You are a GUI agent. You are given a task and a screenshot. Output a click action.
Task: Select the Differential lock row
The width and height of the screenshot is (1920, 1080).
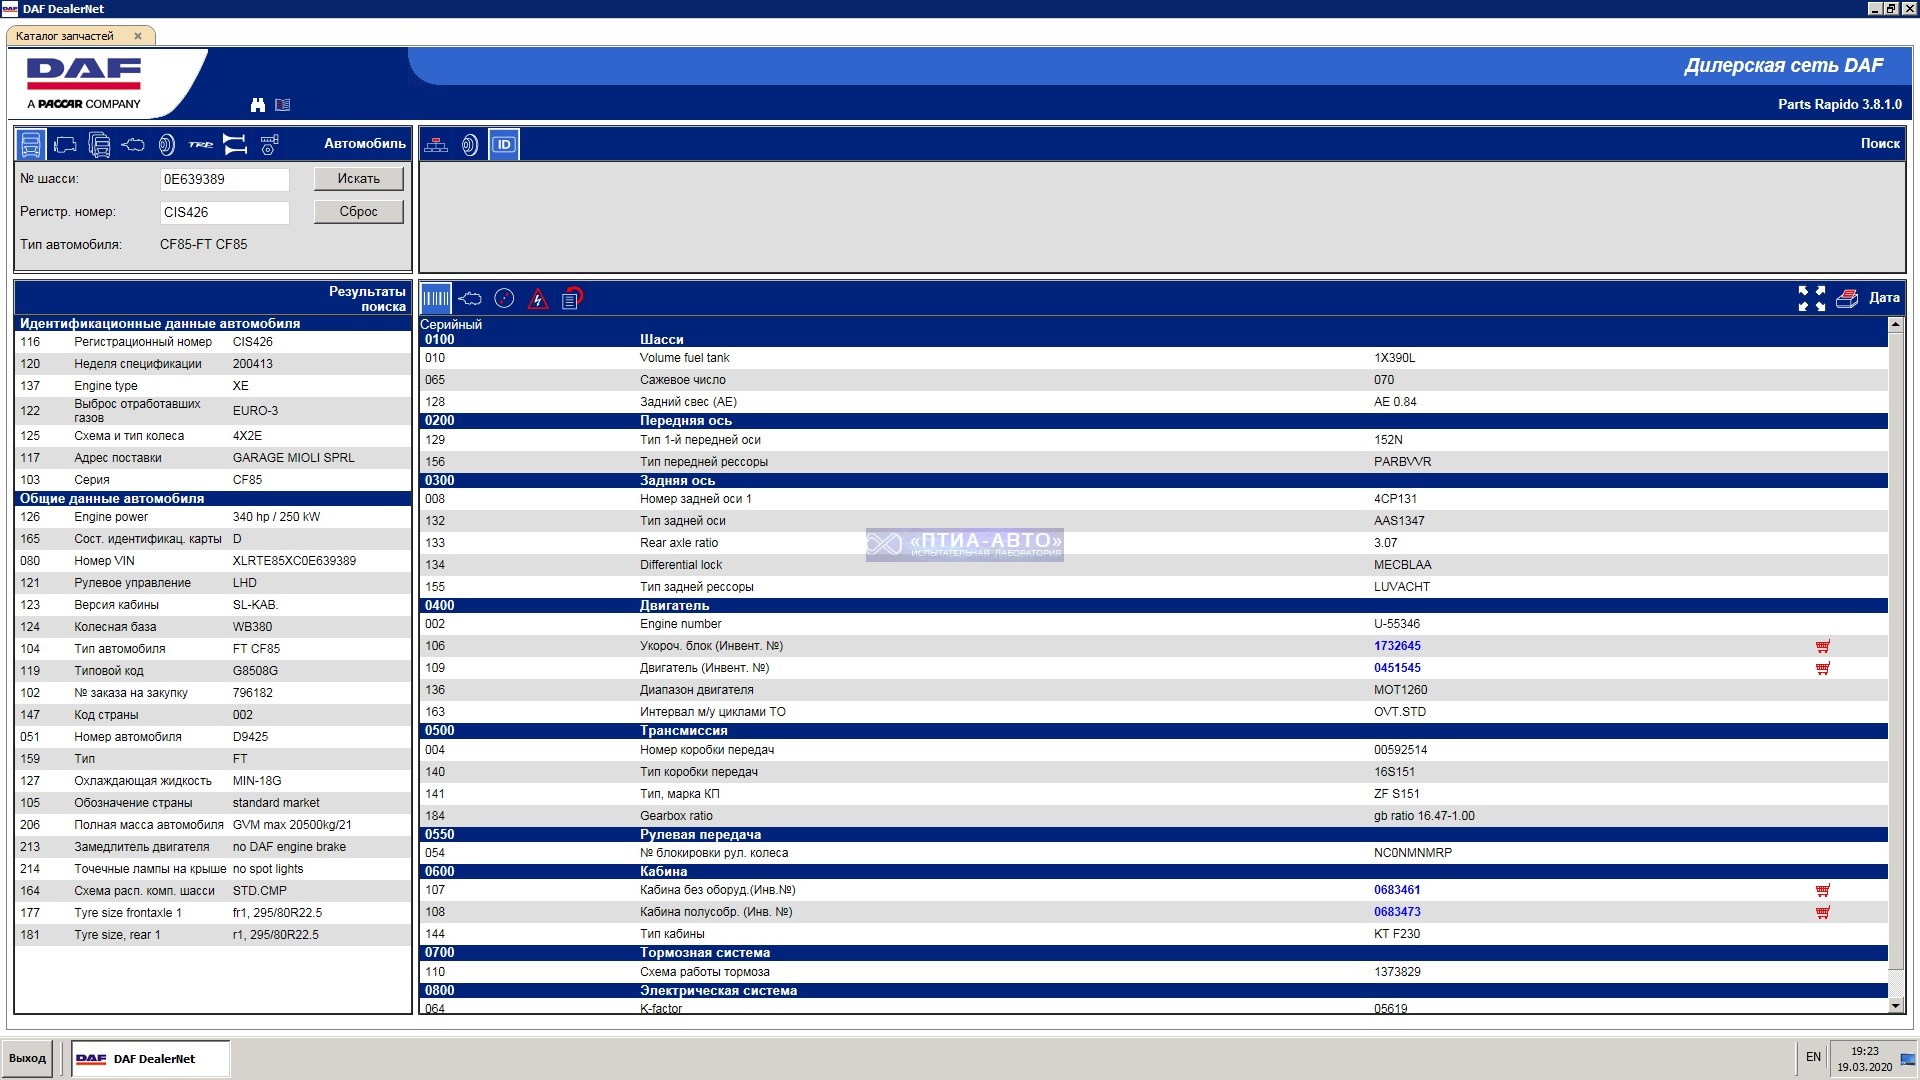(x=1154, y=565)
